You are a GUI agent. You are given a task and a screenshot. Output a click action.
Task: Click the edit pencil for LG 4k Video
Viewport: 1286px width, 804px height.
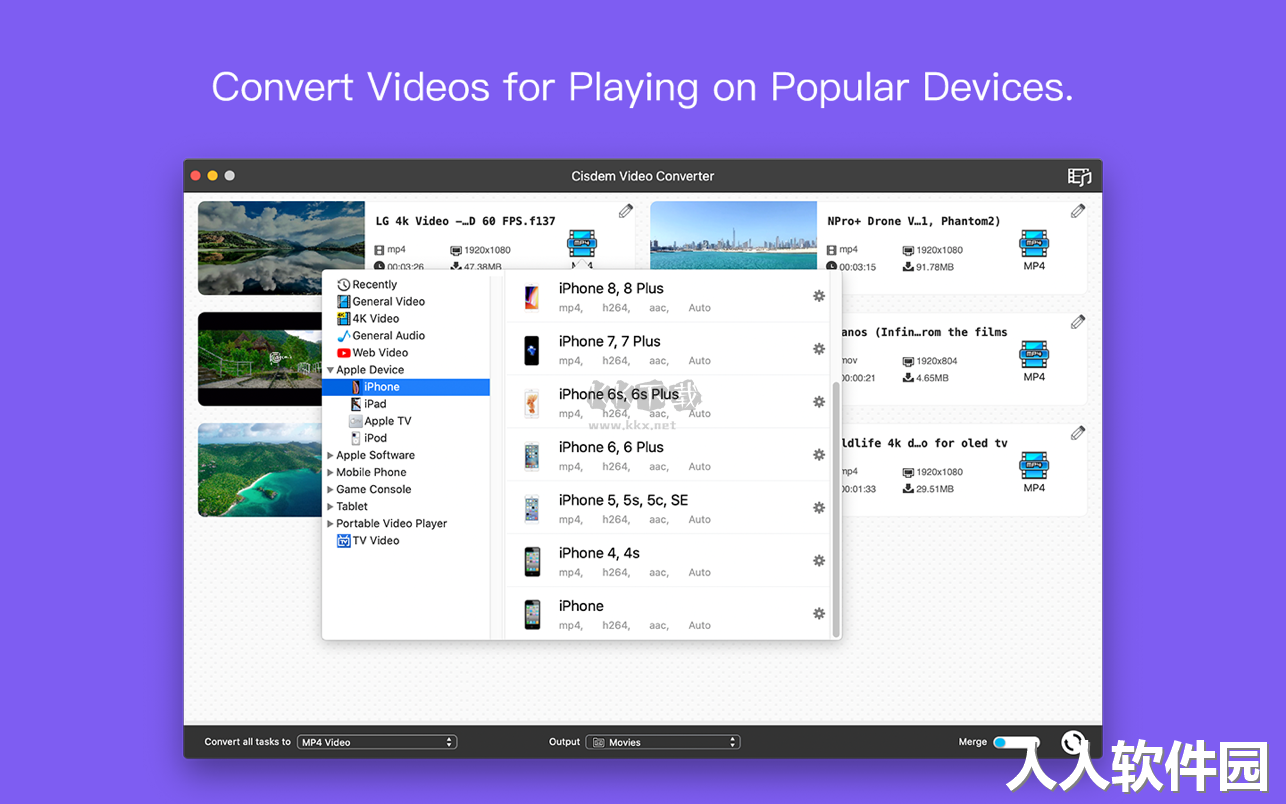tap(626, 211)
